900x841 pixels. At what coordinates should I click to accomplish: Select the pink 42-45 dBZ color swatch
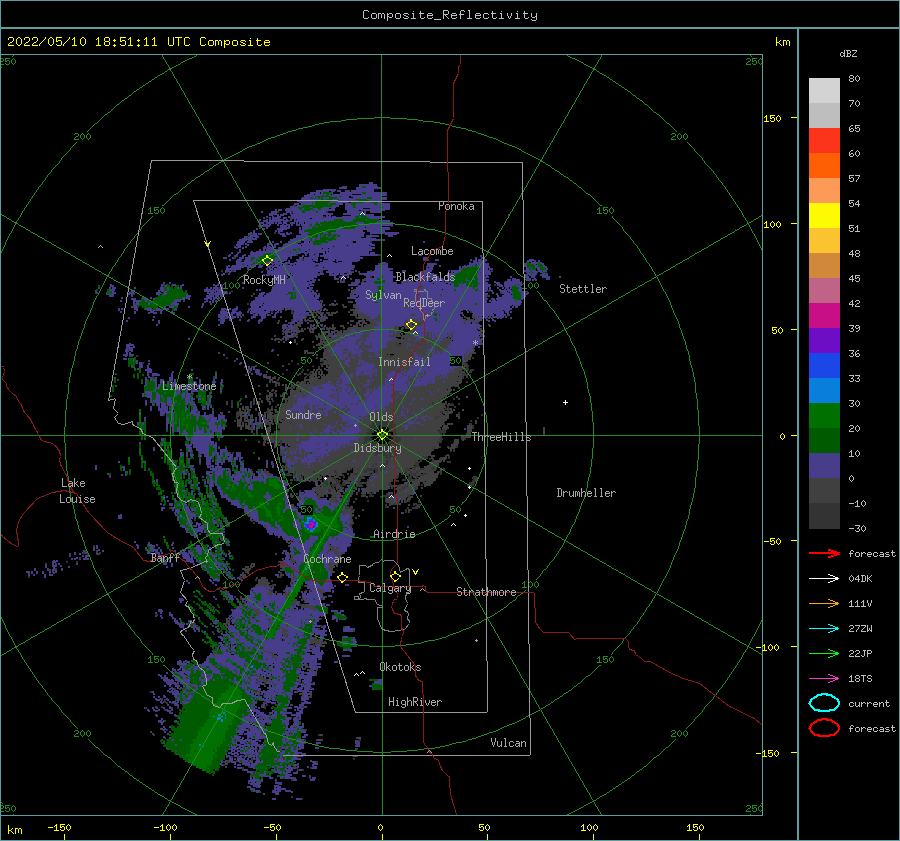coord(824,290)
